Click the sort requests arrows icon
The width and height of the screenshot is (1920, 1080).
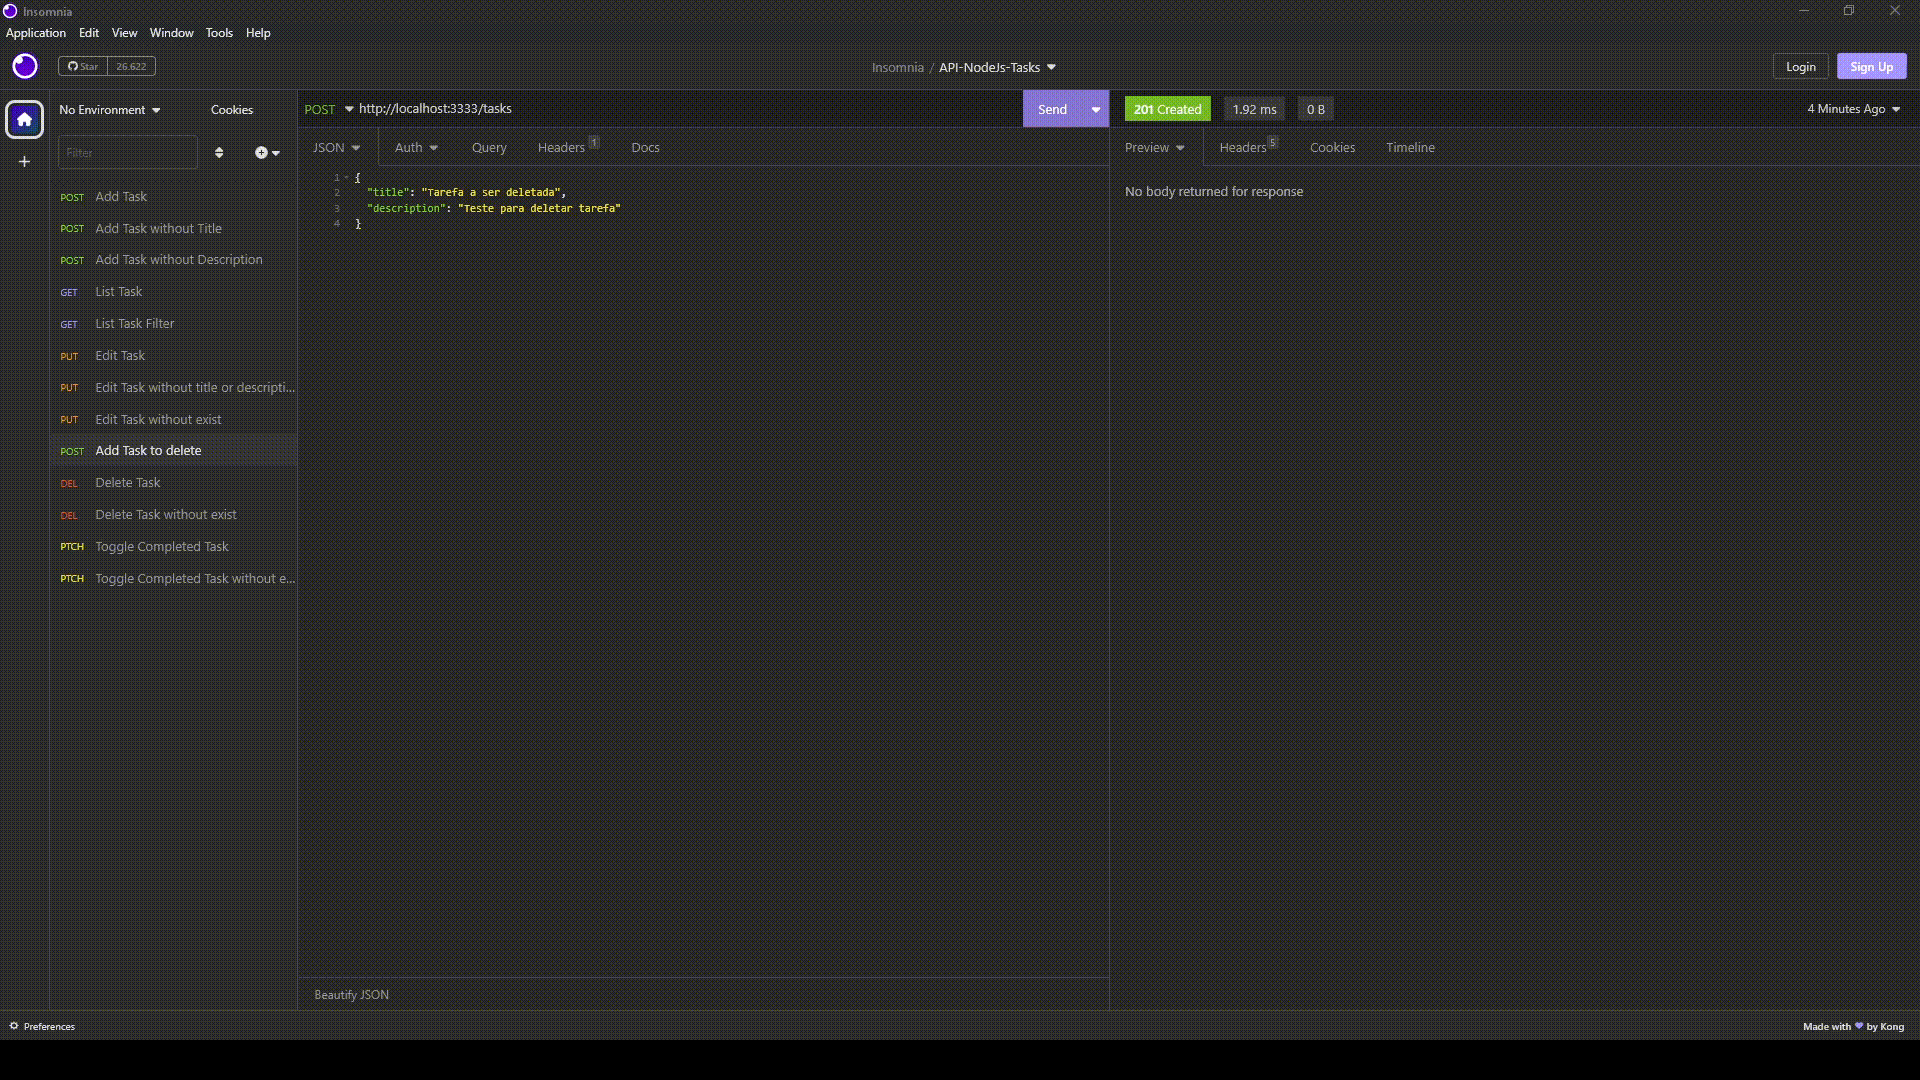coord(219,152)
